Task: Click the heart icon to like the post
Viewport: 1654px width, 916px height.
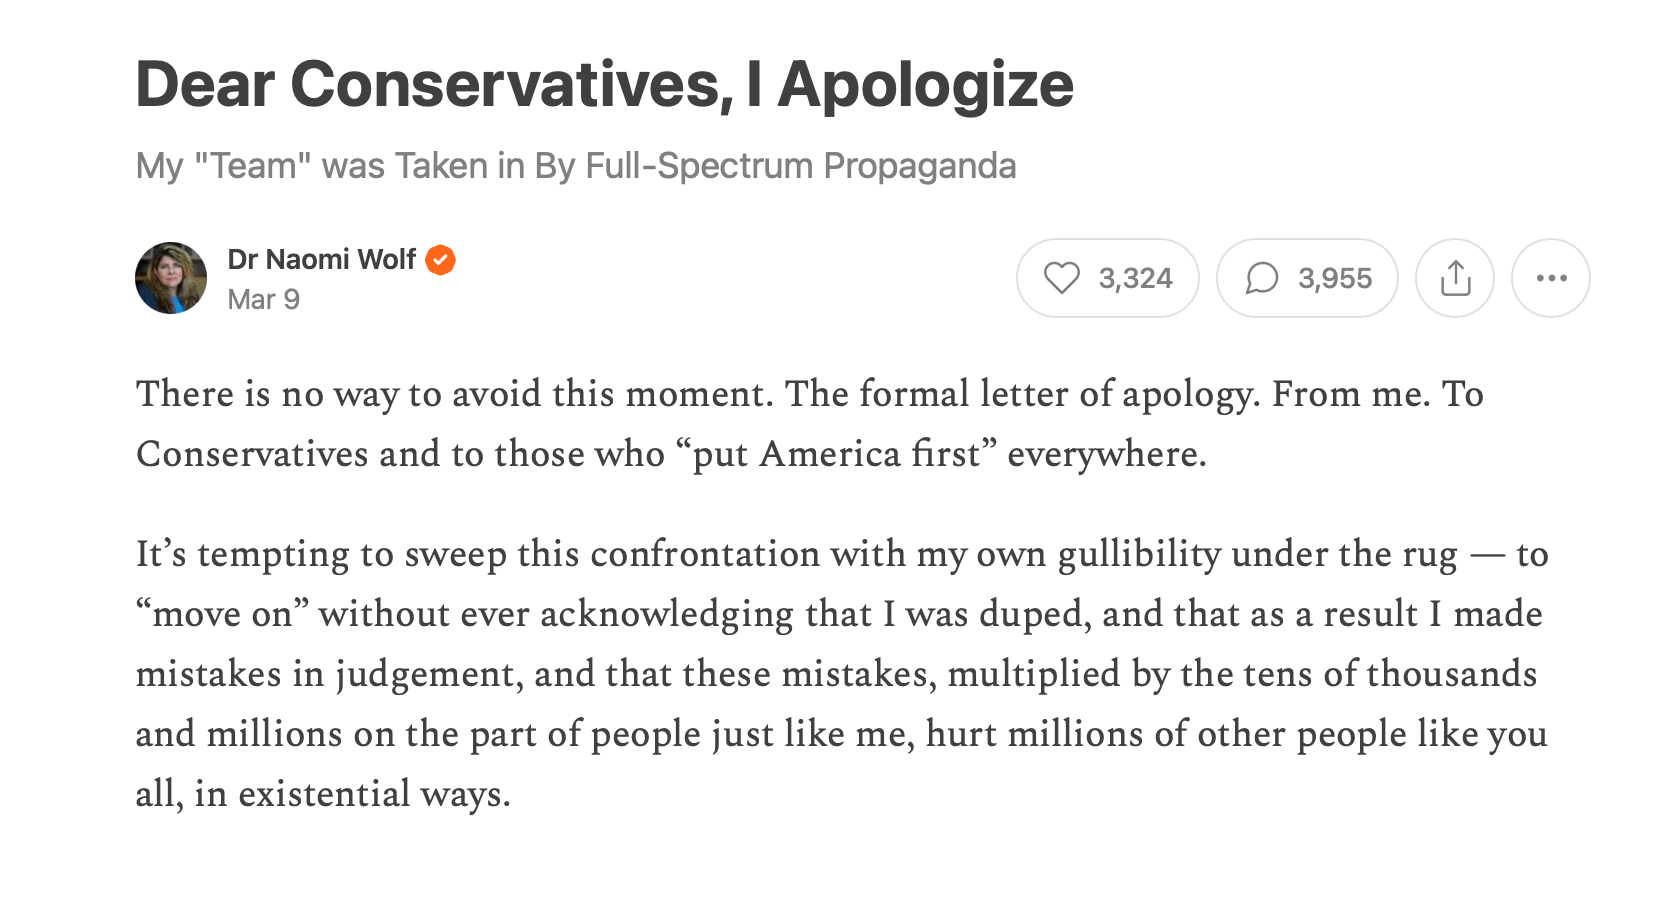Action: pos(1062,278)
